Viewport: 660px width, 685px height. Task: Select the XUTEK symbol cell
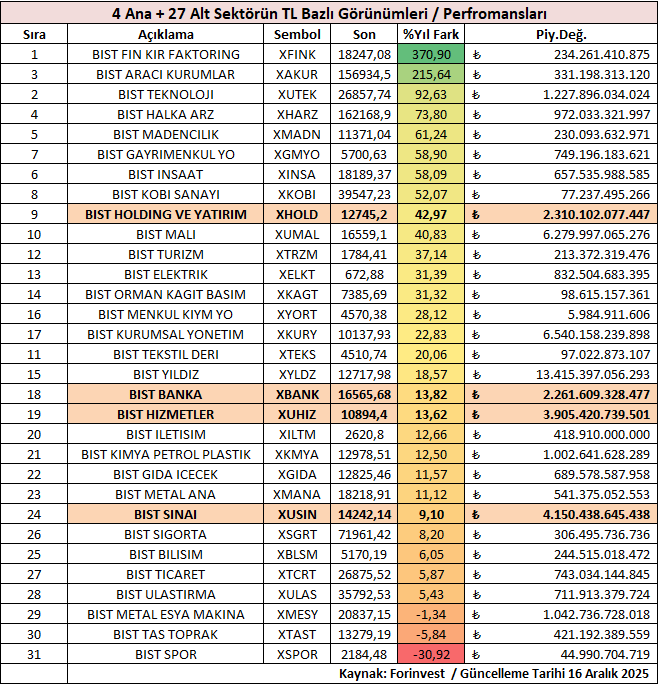point(297,94)
